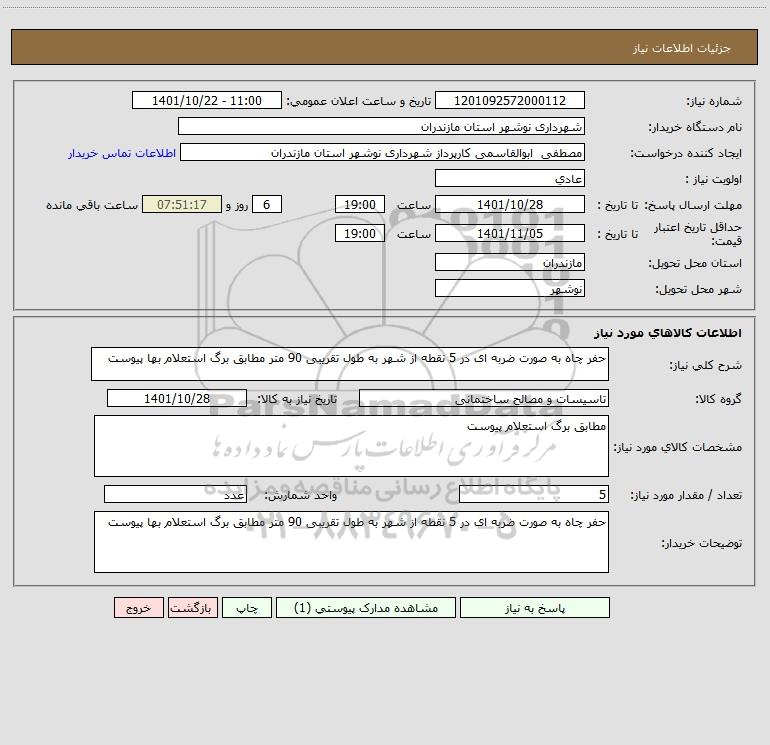Click section title 'اطلاعات کالاهای مورد نیاز'
Screen dimensions: 770x745
667,333
